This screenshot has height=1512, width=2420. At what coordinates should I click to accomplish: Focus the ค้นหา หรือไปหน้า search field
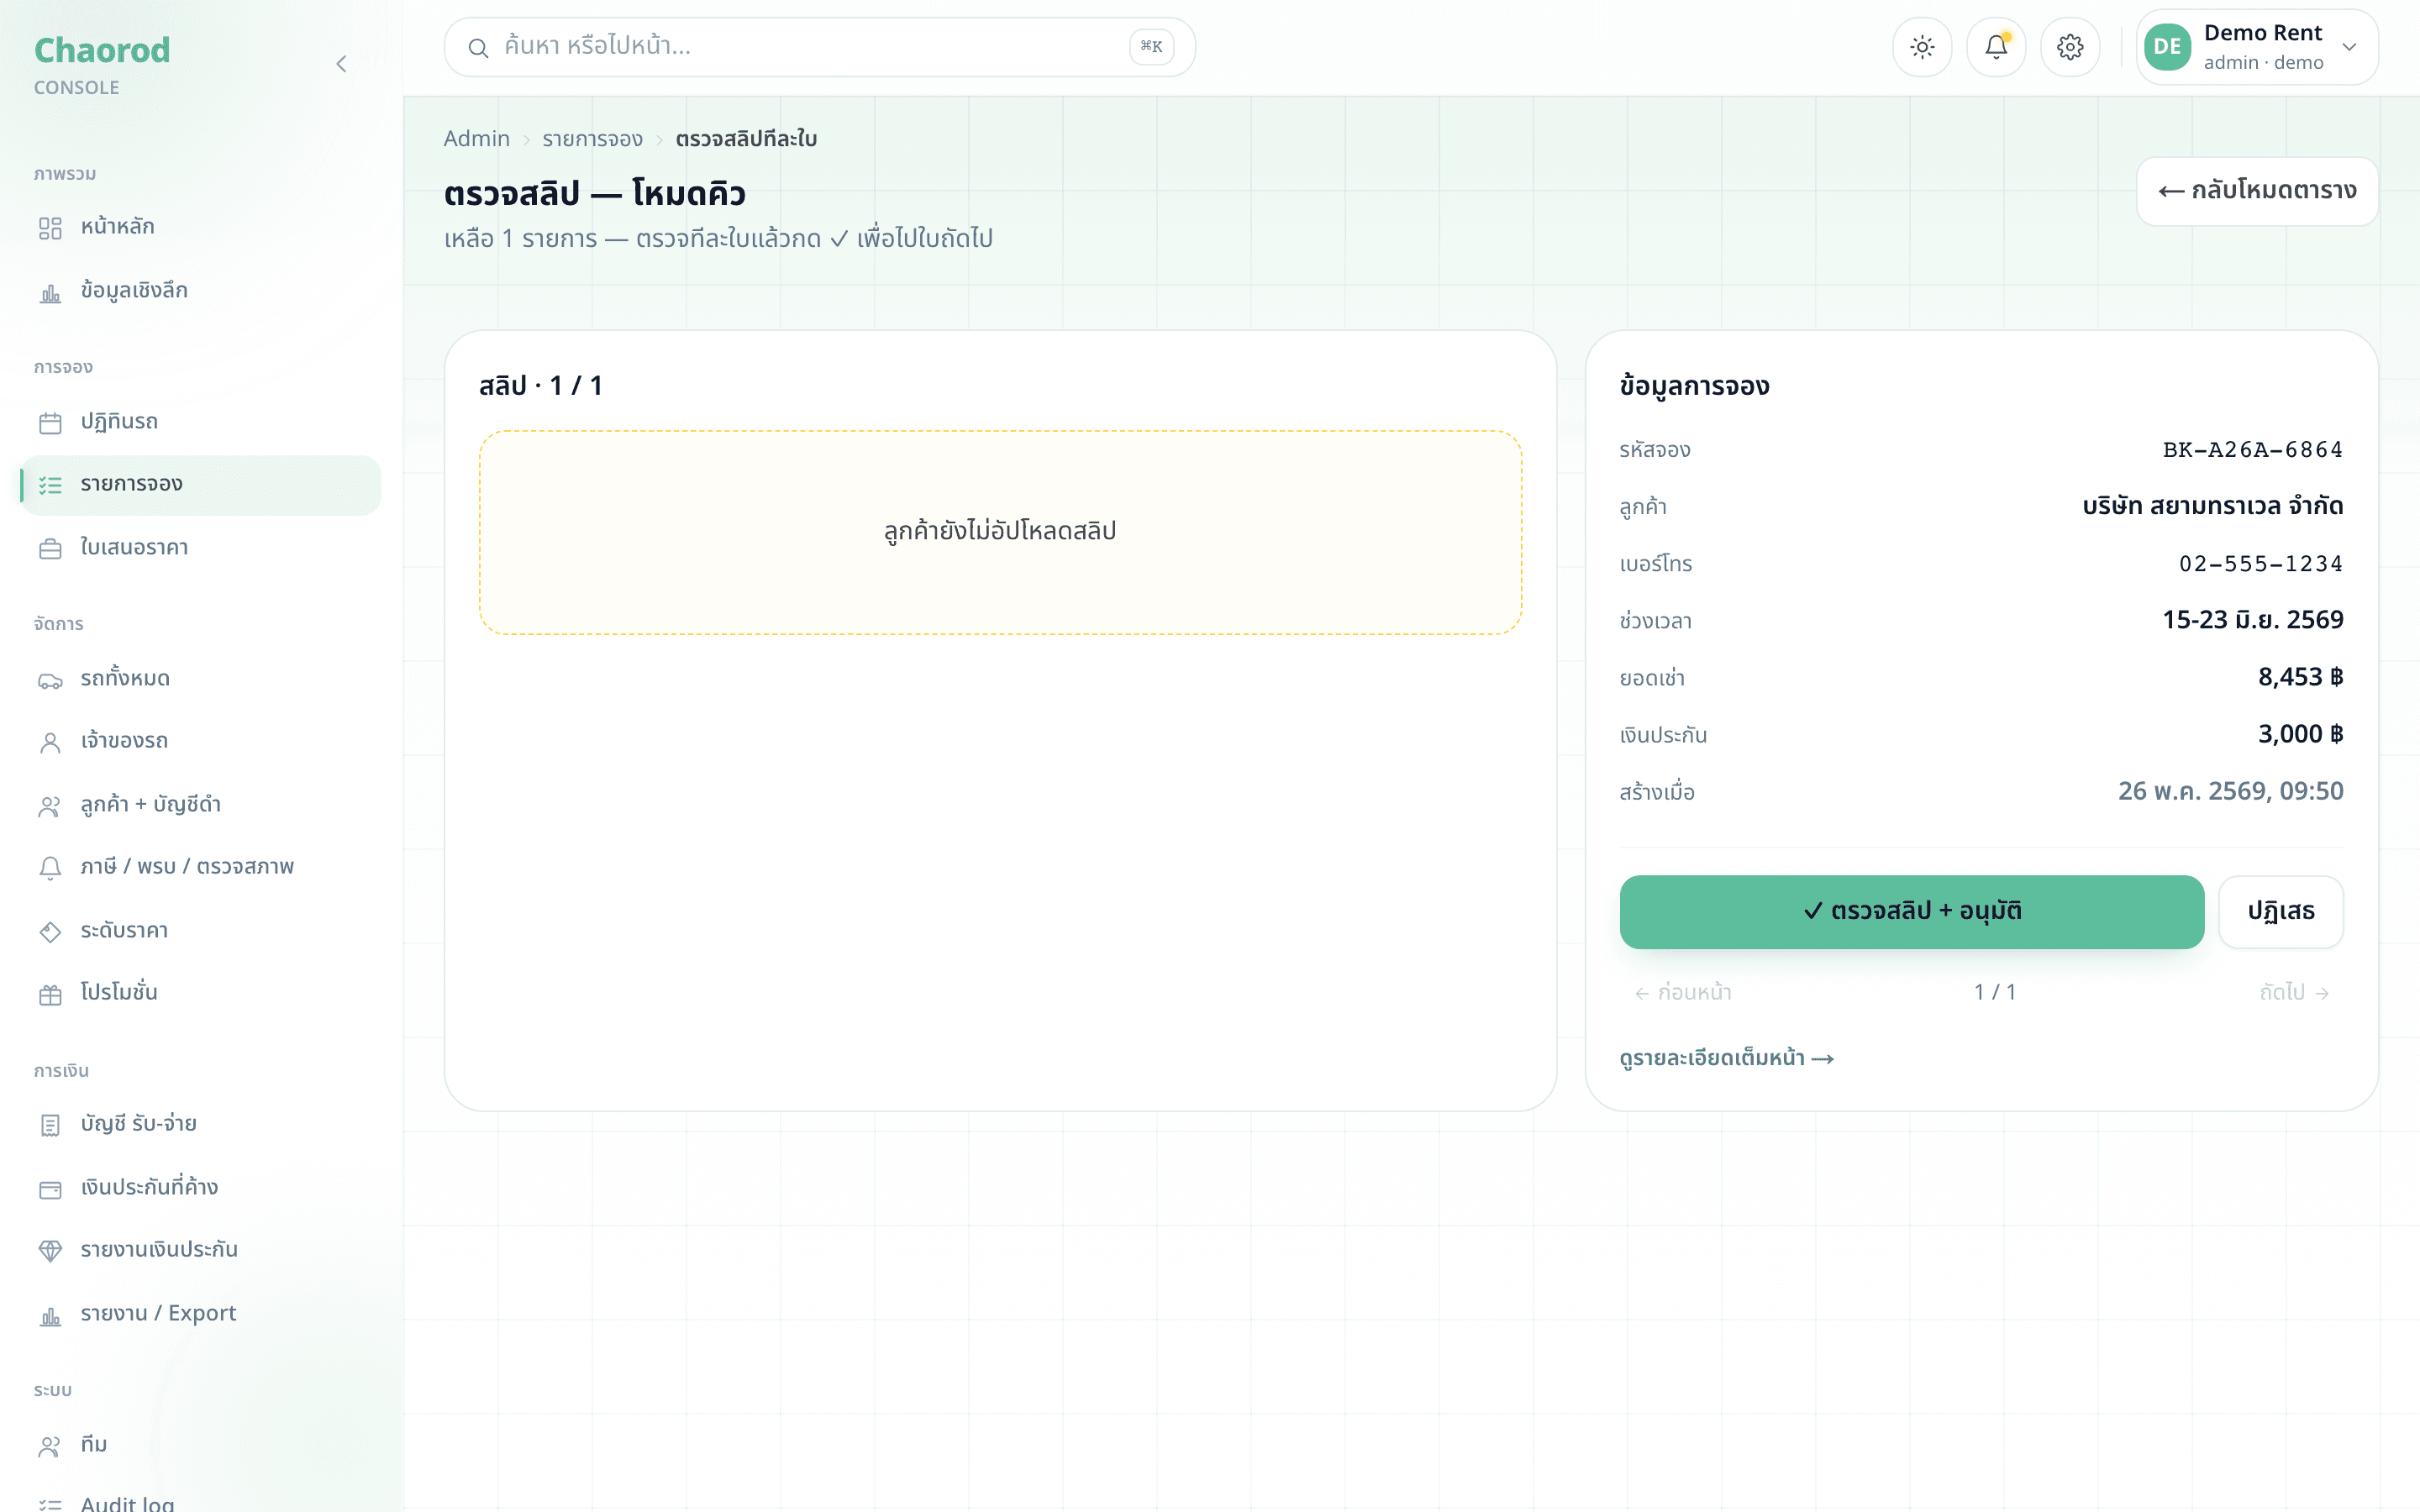(819, 47)
